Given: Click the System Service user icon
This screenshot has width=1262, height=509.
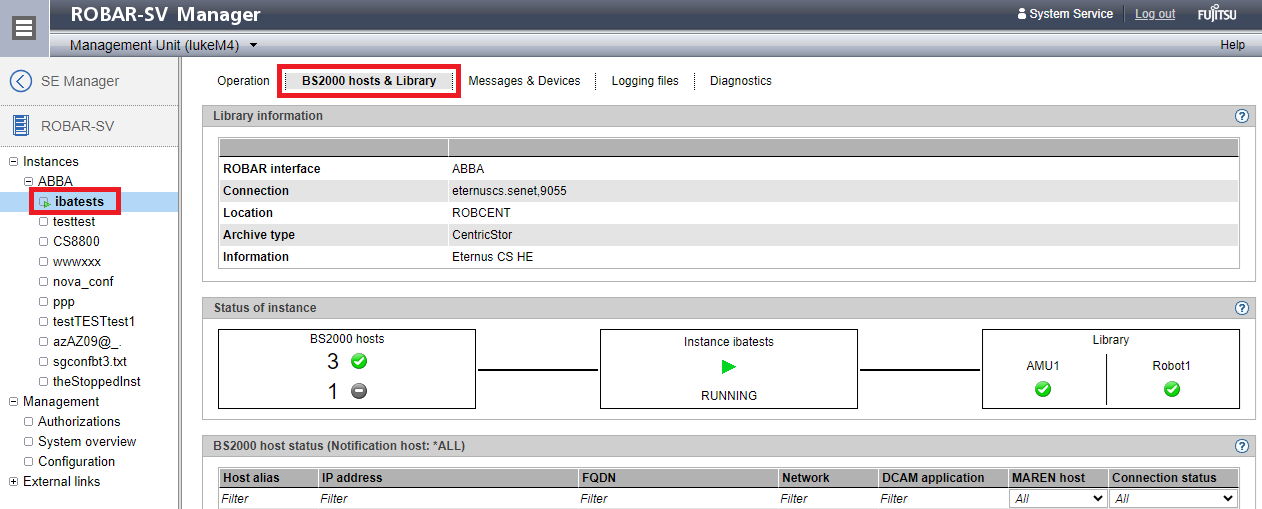Looking at the screenshot, I should click(x=1021, y=14).
